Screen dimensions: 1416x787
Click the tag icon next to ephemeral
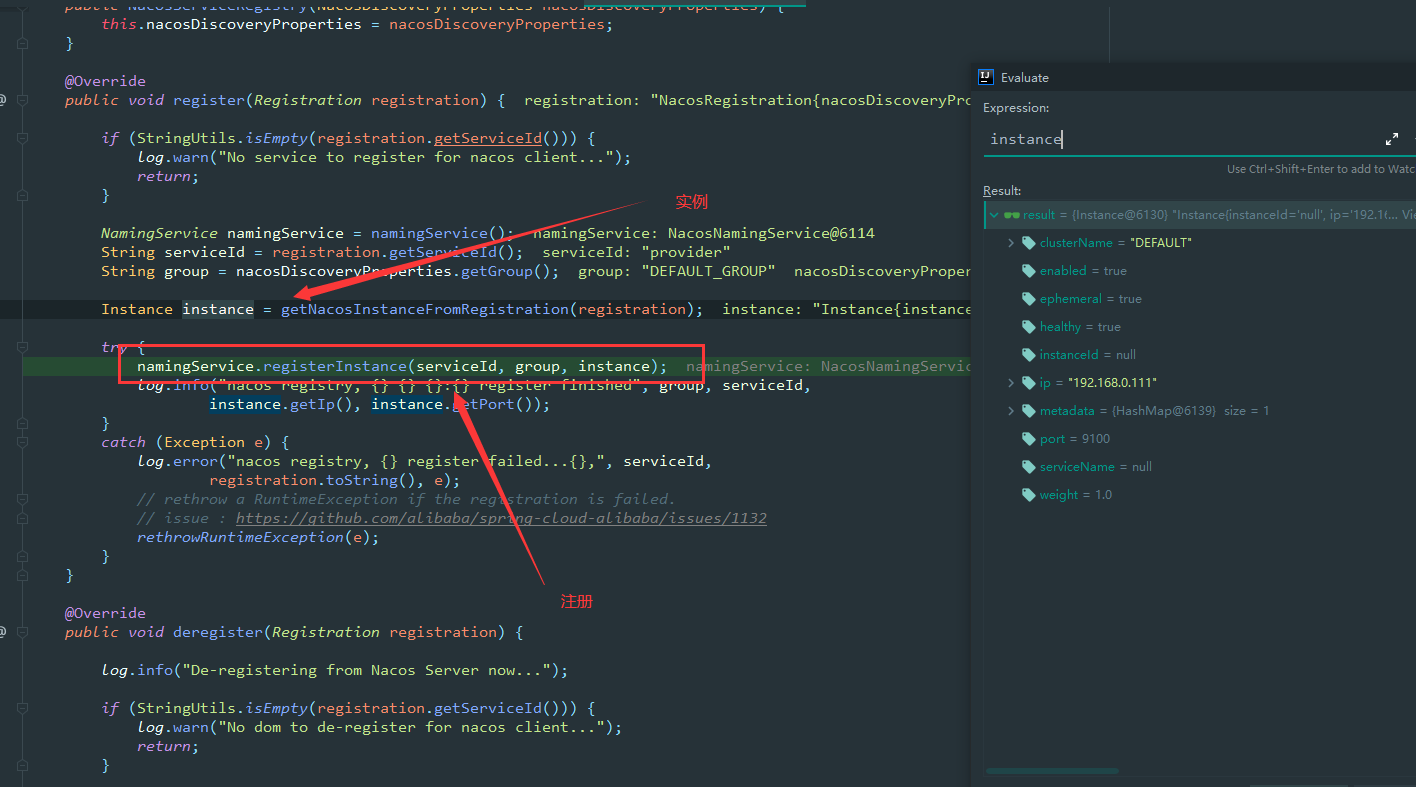click(1028, 299)
